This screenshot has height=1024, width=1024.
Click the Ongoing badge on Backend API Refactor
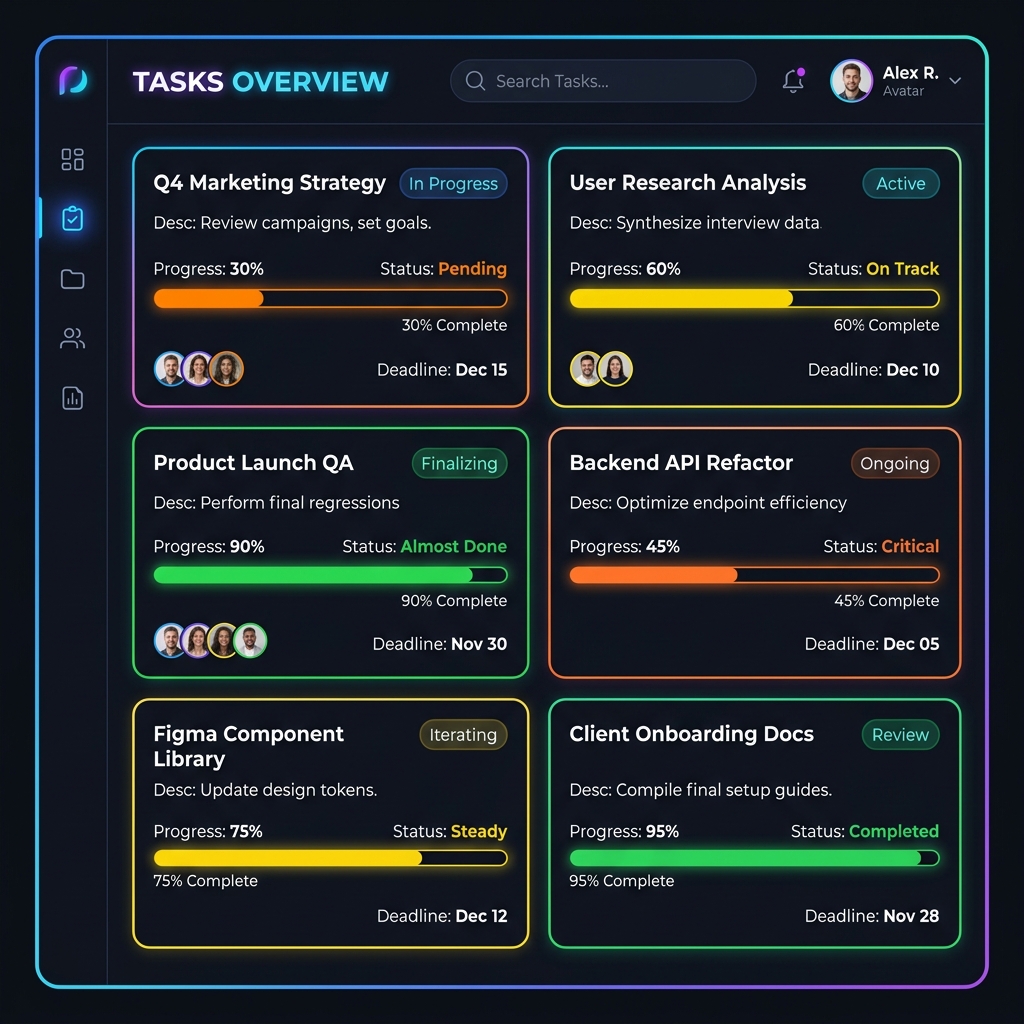coord(895,463)
